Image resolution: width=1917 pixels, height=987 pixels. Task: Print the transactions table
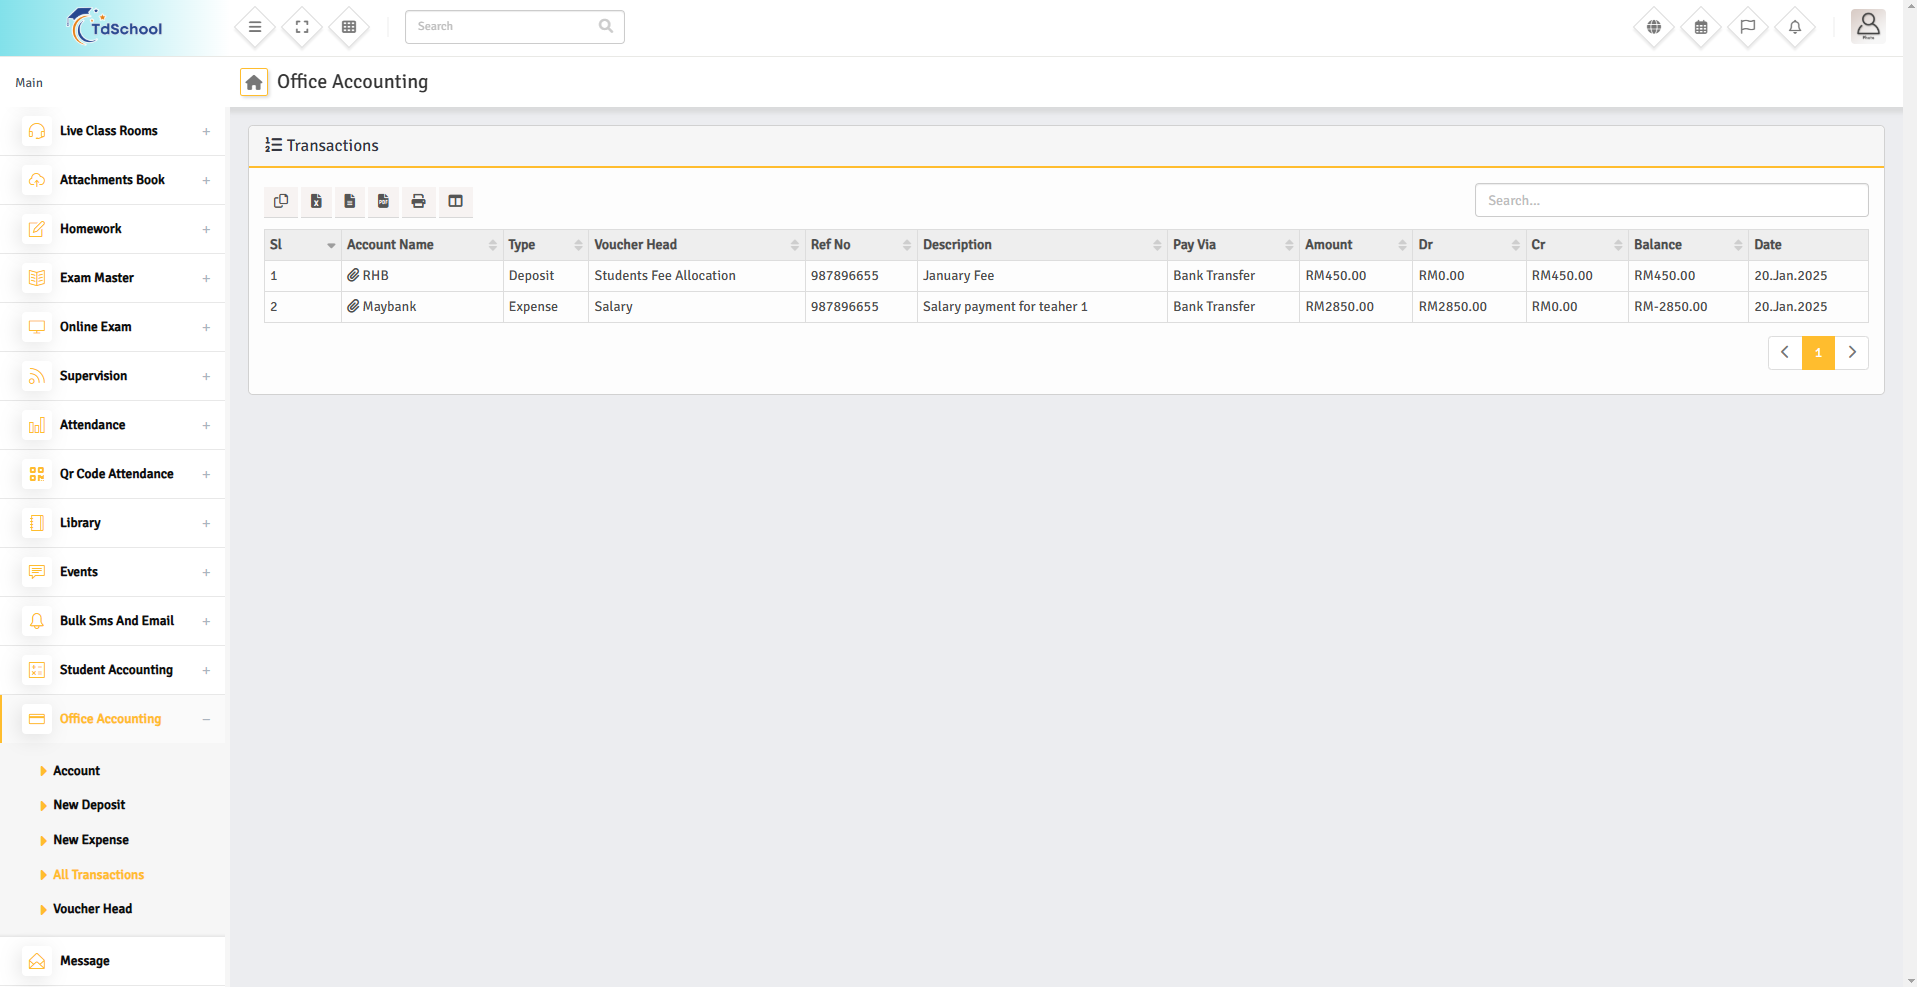point(418,201)
